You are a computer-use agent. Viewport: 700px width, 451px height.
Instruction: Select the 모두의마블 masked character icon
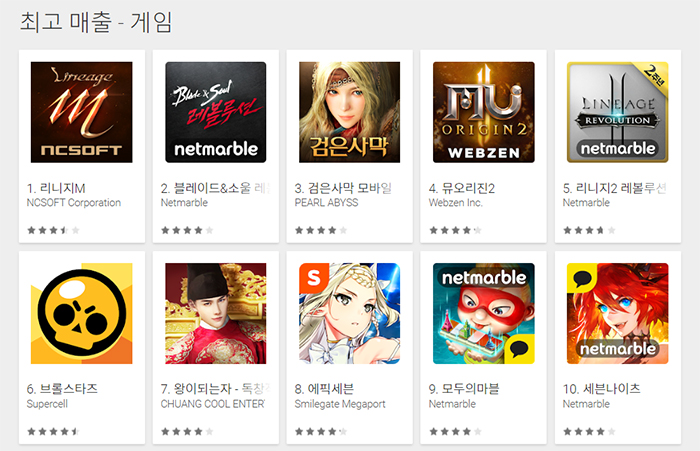483,313
